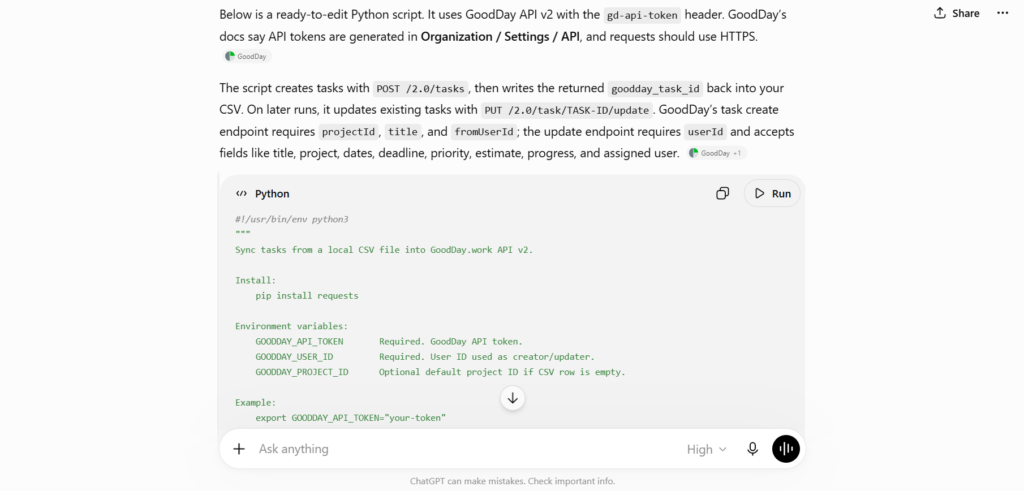Click the pip install requests line
Image resolution: width=1024 pixels, height=491 pixels.
click(307, 296)
